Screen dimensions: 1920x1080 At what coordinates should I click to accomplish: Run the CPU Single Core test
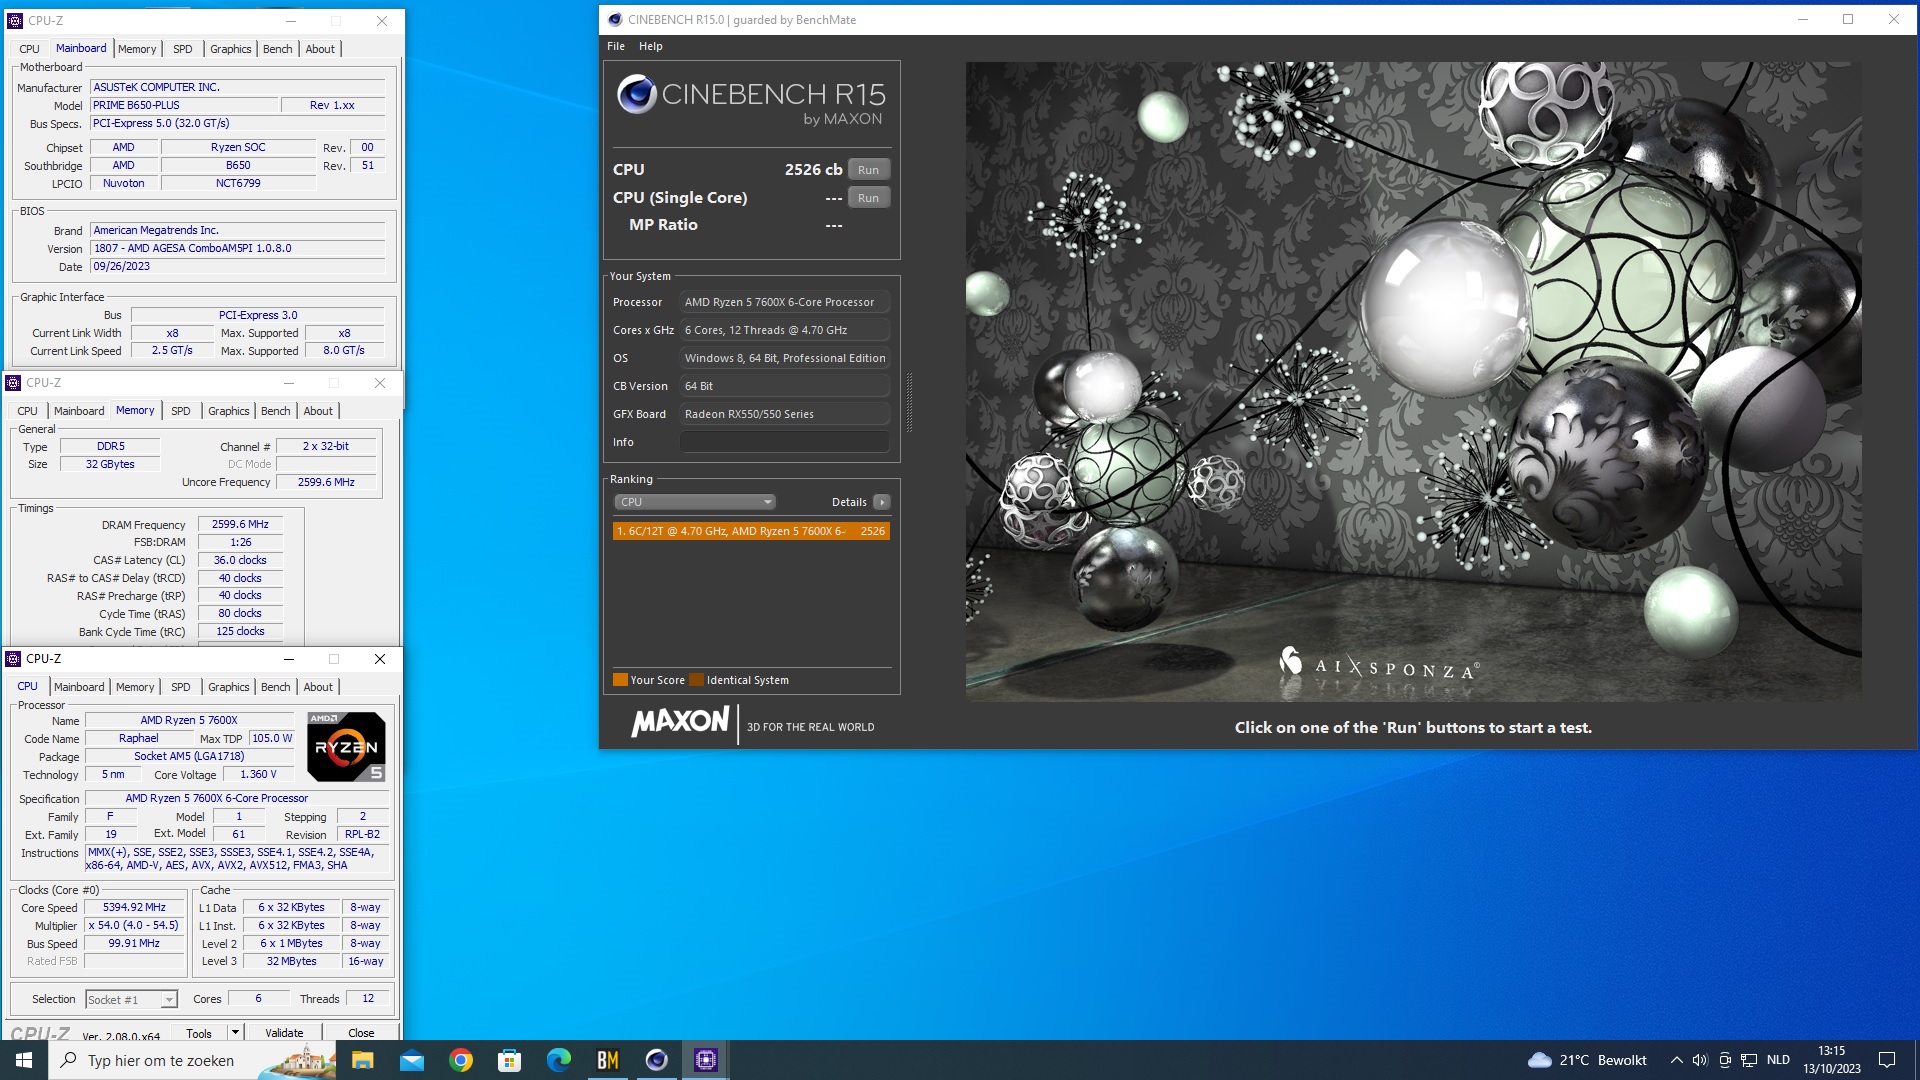click(868, 198)
